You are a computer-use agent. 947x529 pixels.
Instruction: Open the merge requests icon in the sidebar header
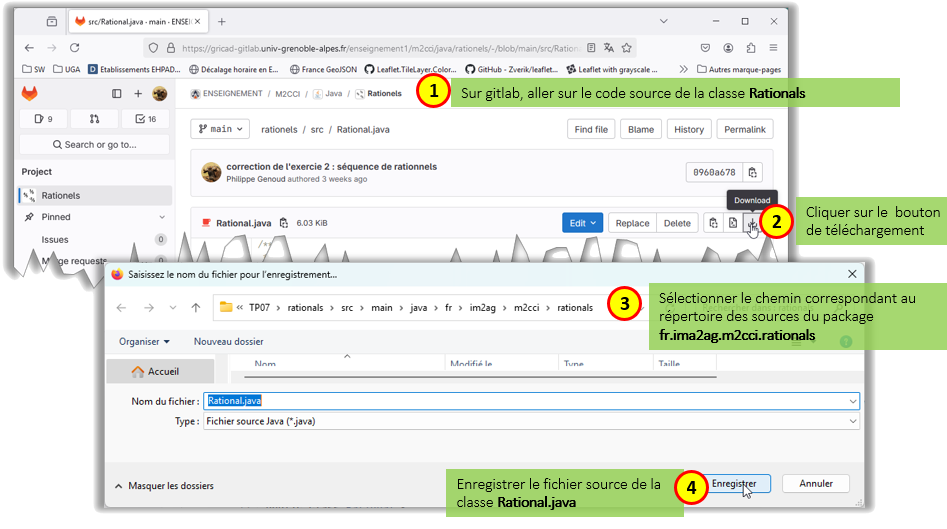pyautogui.click(x=94, y=119)
